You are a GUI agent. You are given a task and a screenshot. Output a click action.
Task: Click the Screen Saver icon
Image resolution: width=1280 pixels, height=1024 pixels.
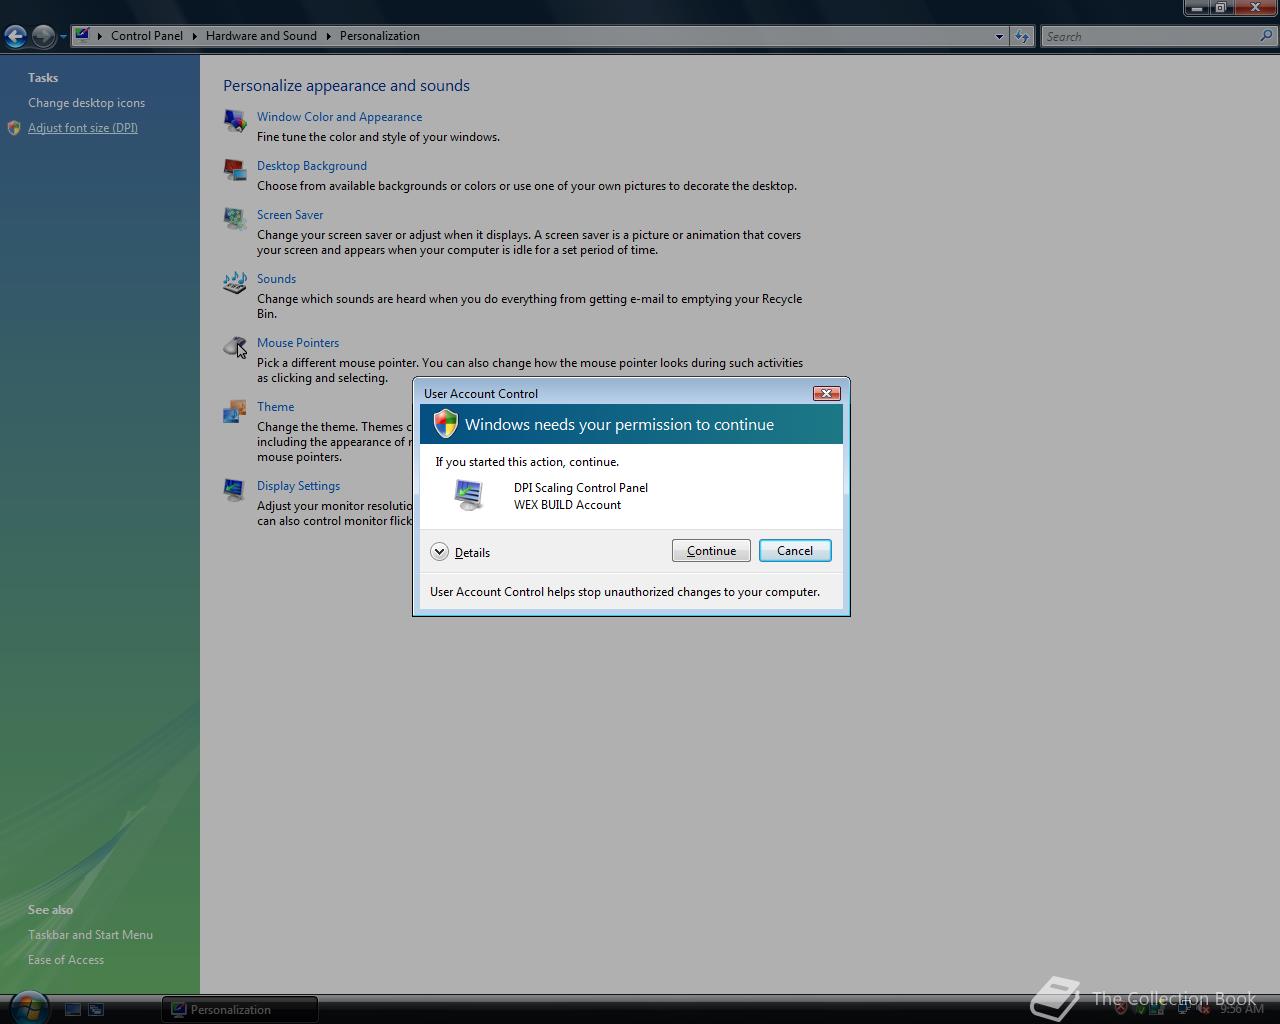click(235, 219)
